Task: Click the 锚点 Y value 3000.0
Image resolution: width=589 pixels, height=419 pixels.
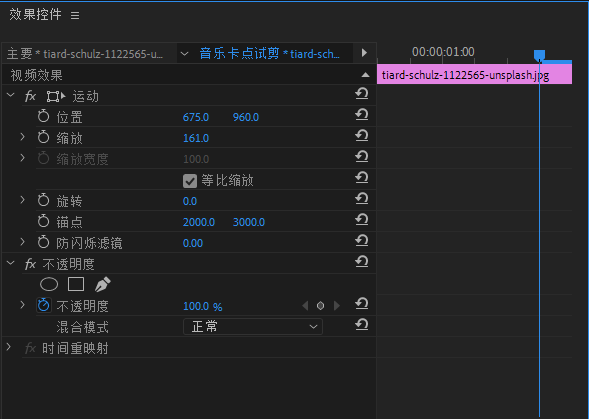Action: pos(249,222)
